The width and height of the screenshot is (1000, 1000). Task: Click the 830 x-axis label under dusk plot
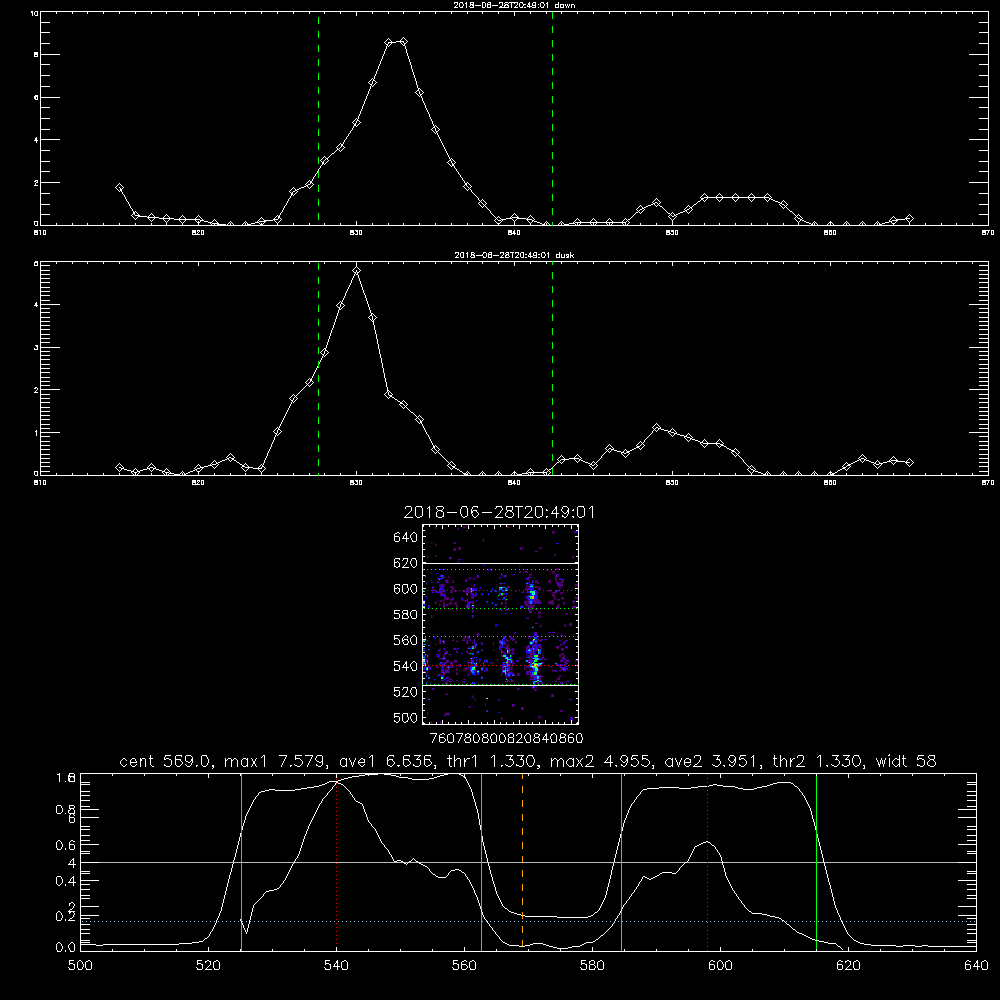coord(356,483)
